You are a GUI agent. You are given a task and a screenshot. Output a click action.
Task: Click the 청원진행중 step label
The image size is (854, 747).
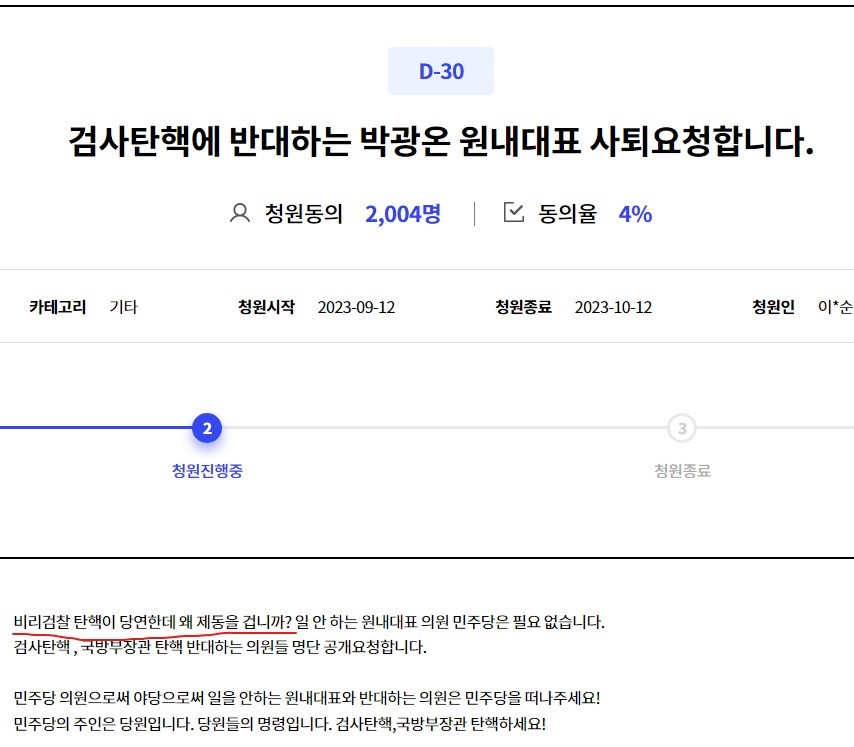coord(207,471)
